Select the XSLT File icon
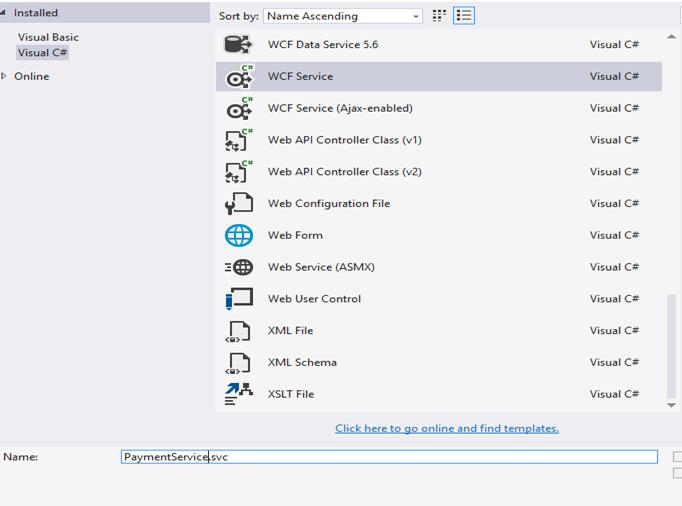This screenshot has width=682, height=506. pyautogui.click(x=239, y=394)
